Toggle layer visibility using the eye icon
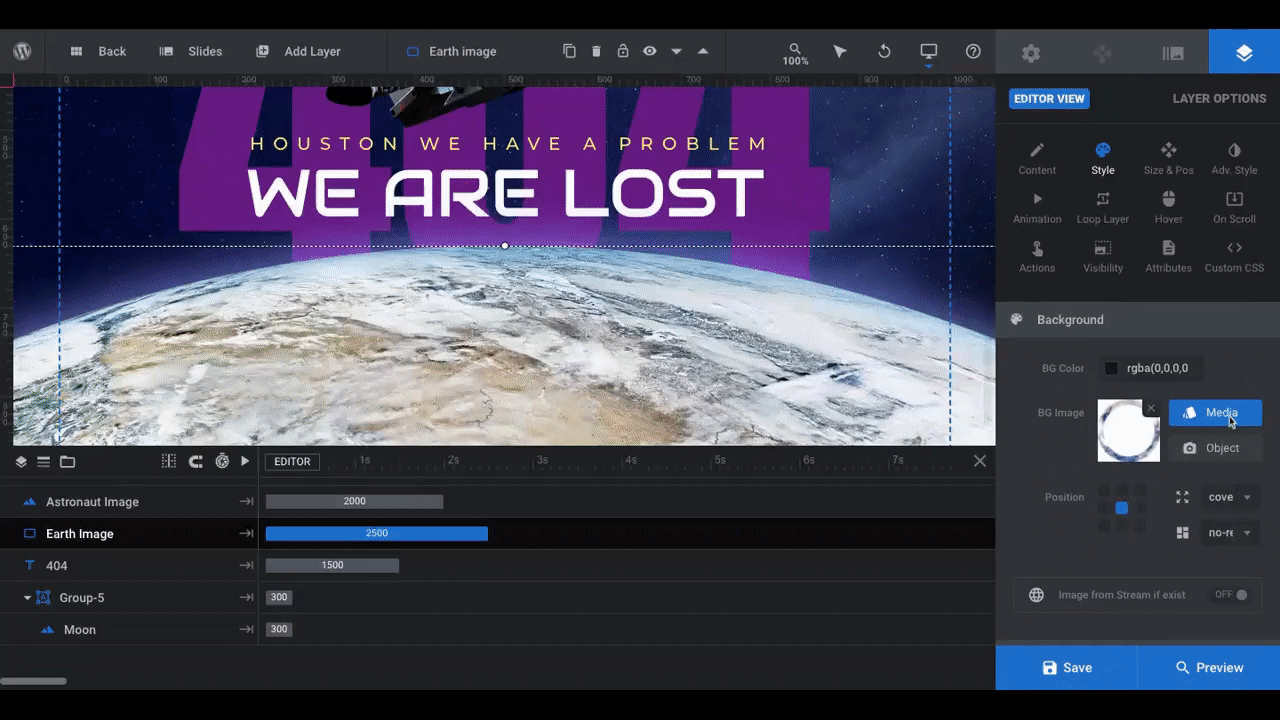1280x720 pixels. tap(650, 51)
